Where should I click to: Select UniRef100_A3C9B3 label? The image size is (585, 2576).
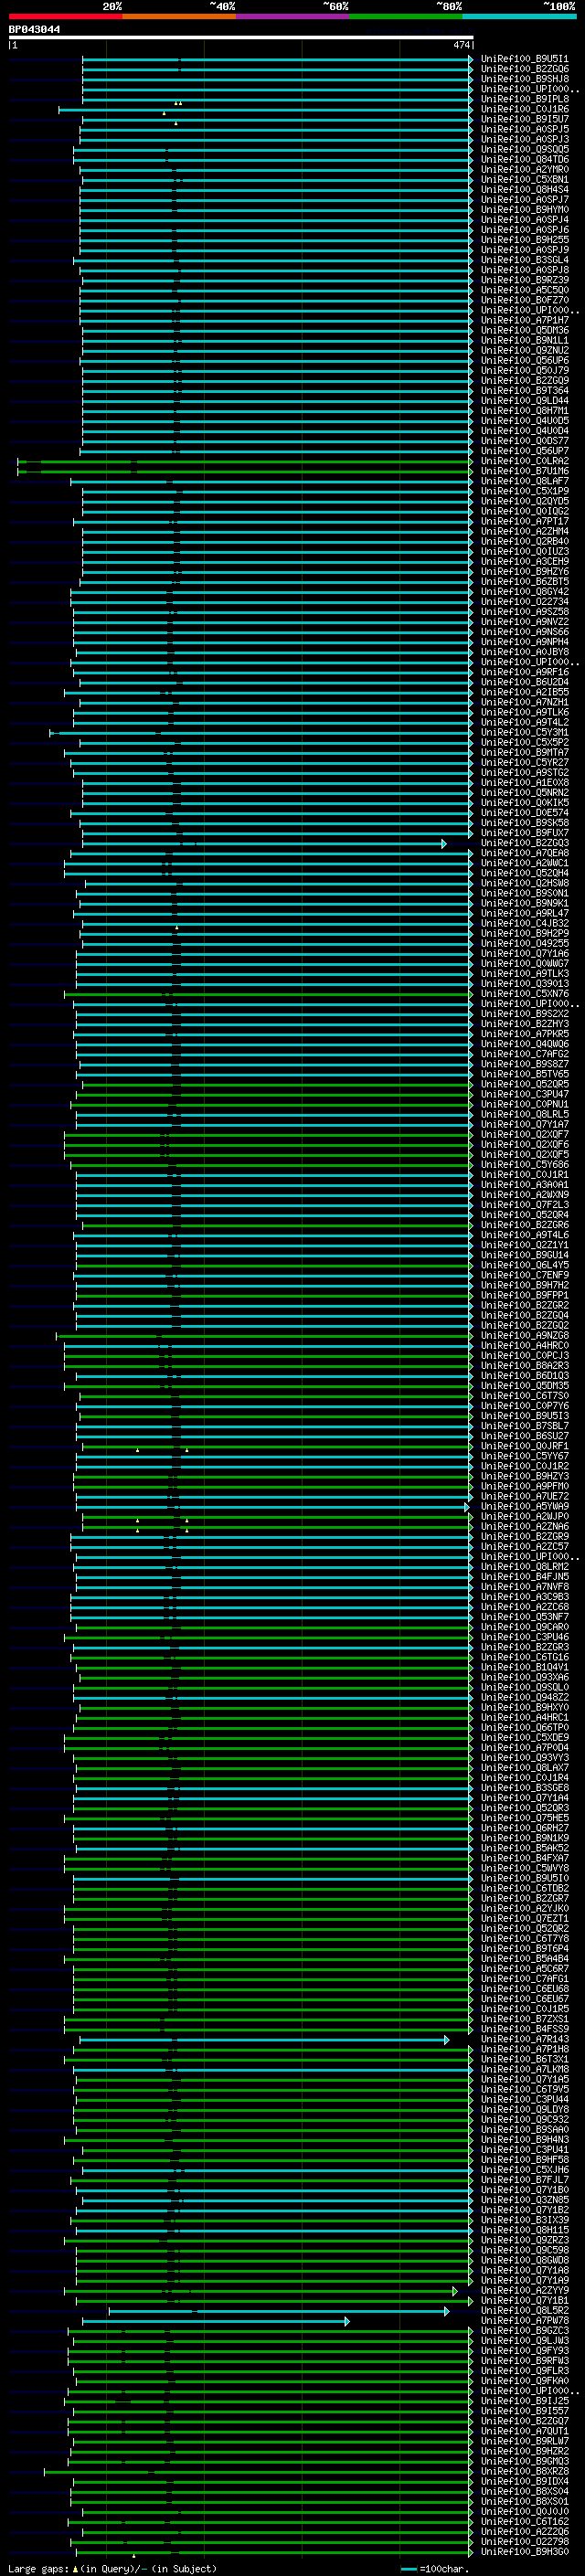[x=524, y=1596]
